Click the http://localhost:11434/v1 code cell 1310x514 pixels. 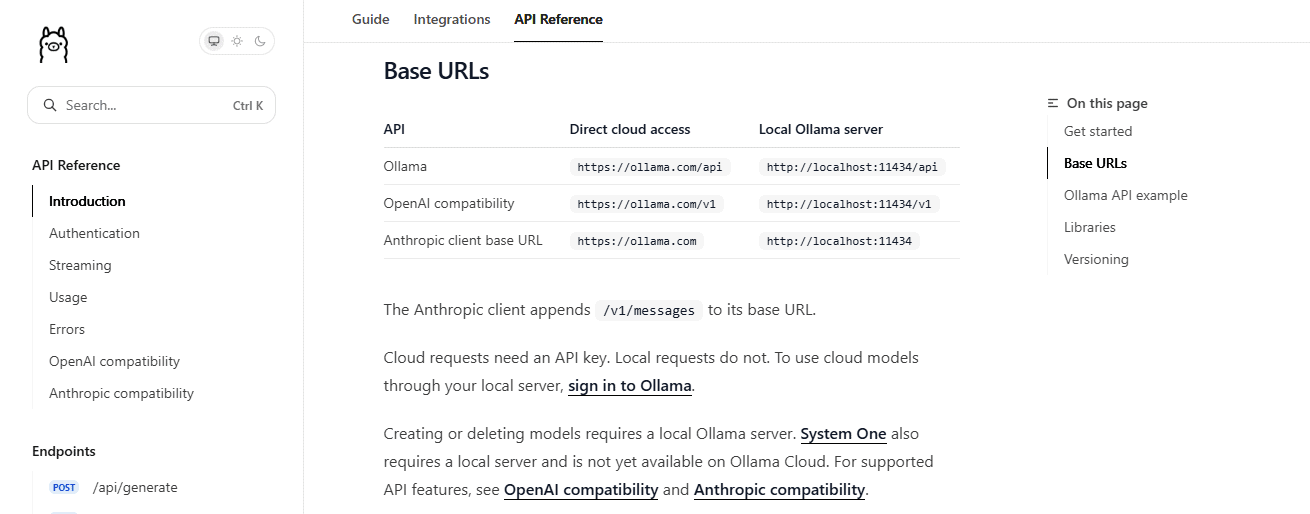[848, 204]
